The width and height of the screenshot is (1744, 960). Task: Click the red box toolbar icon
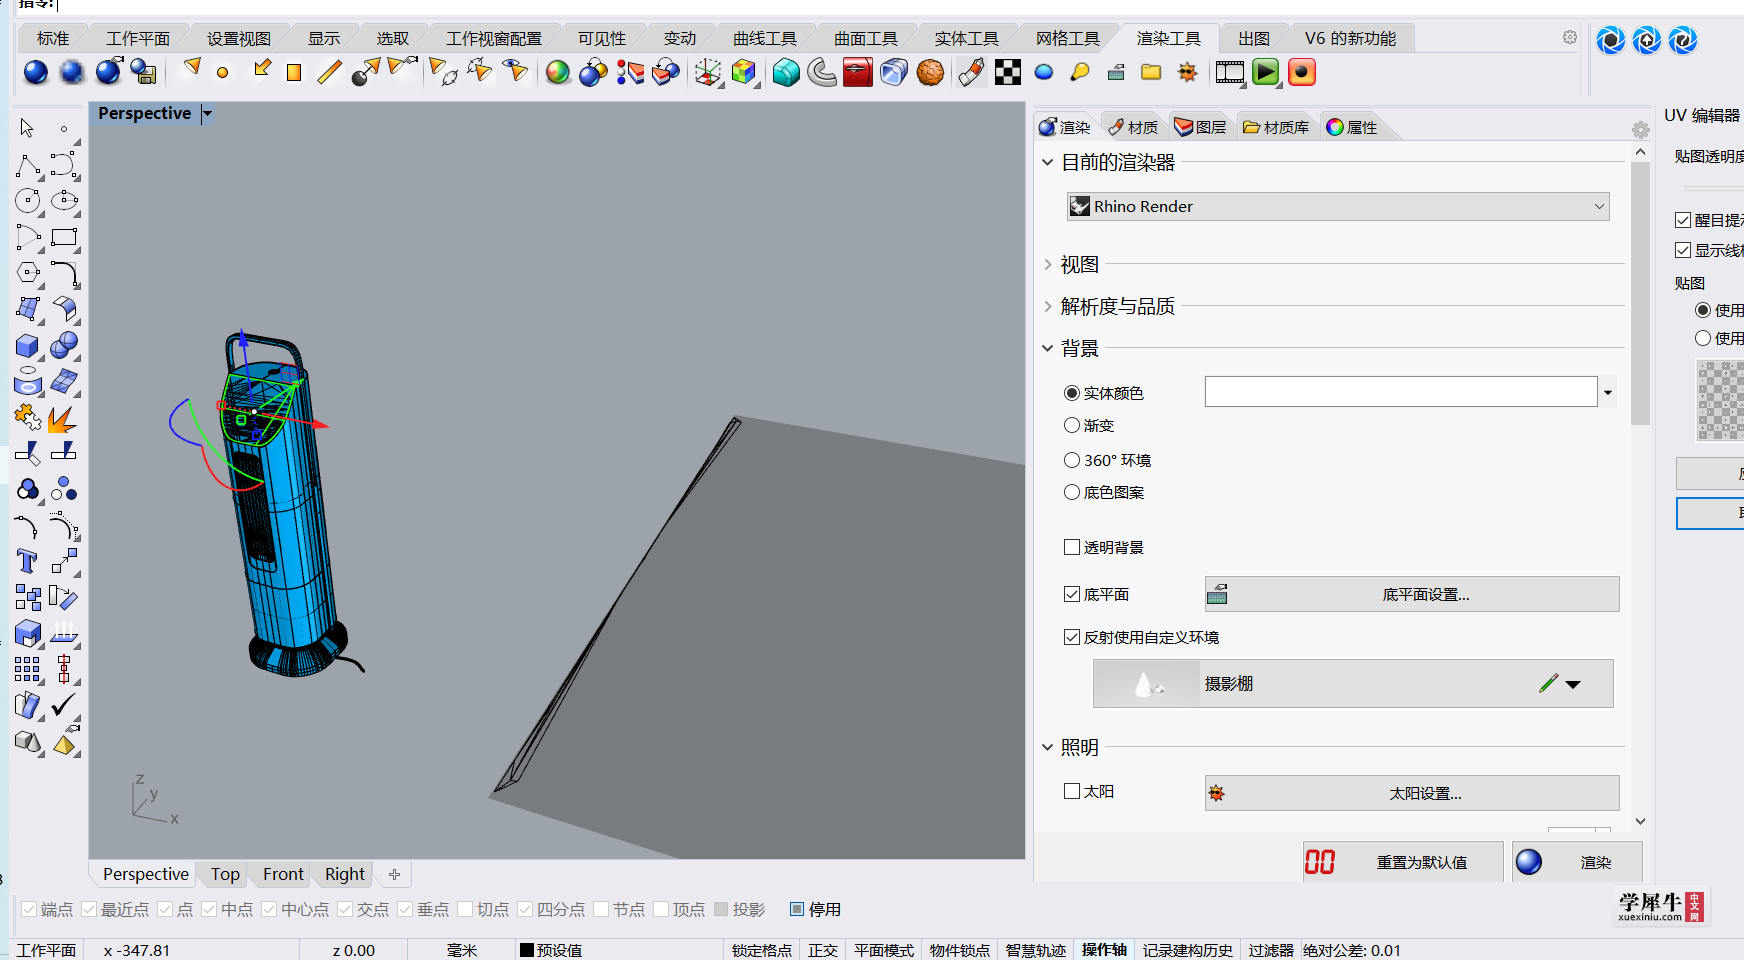click(857, 72)
